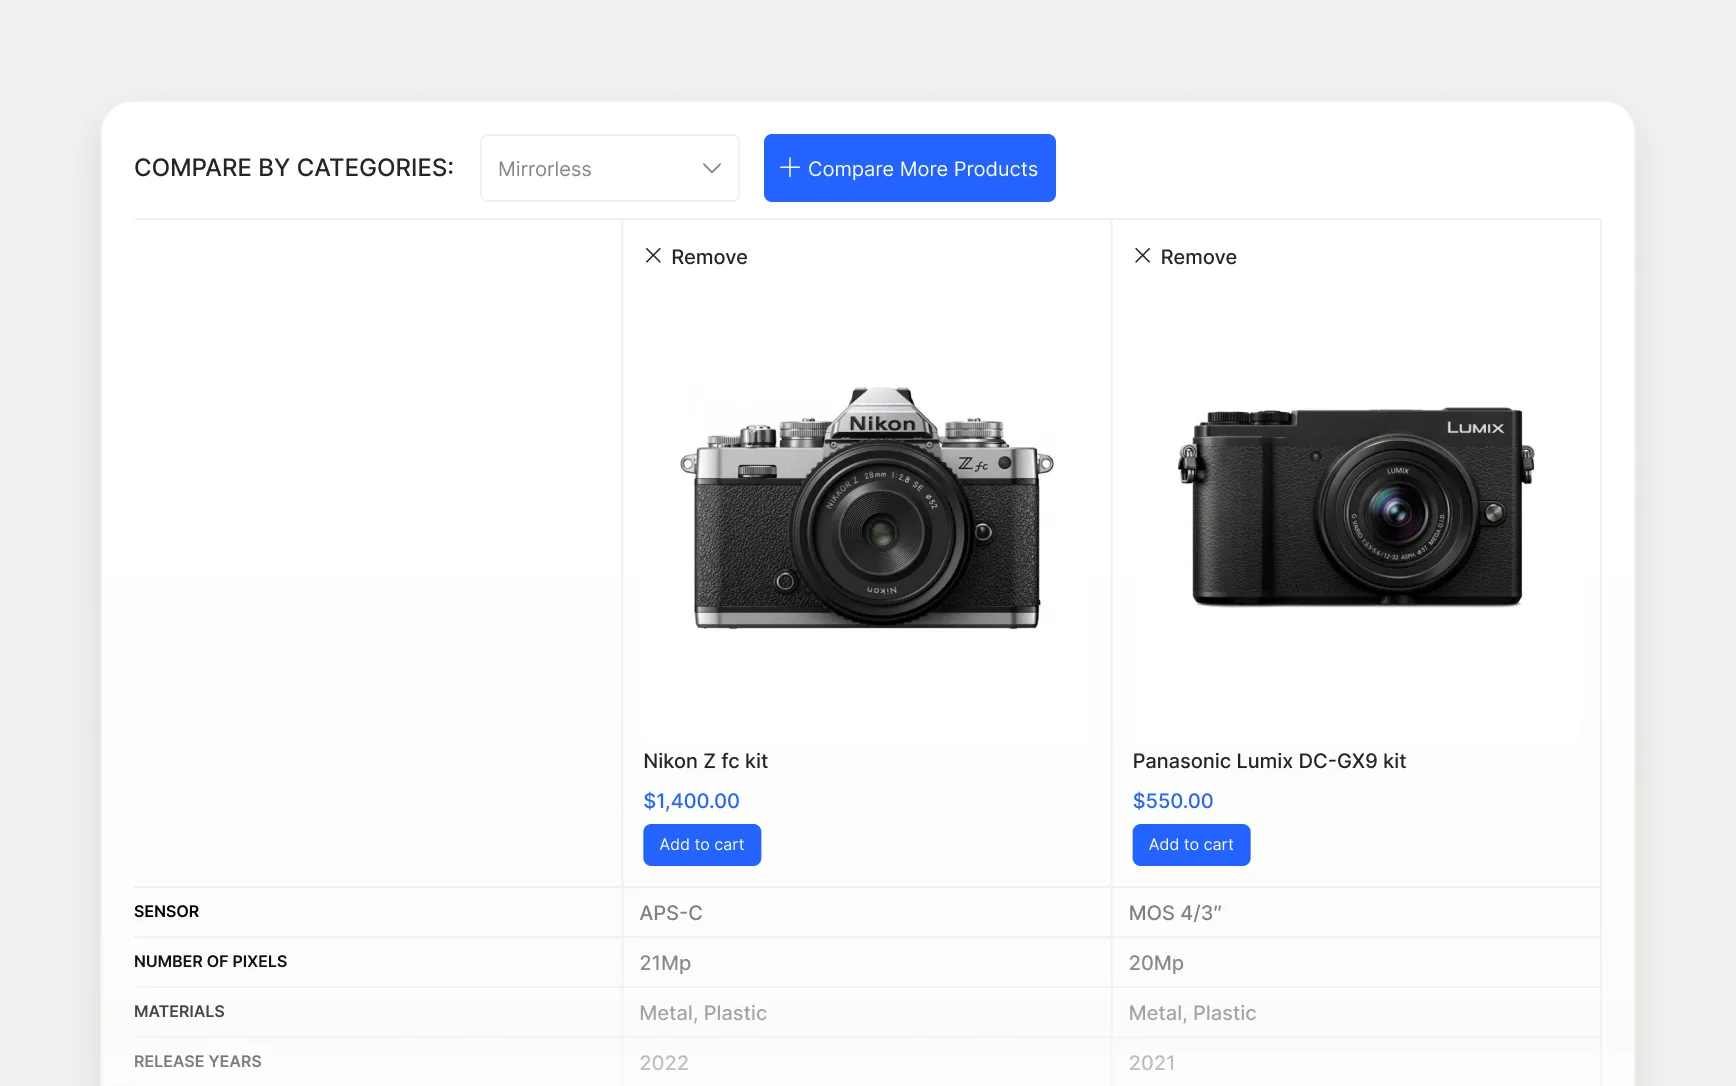Select the APS-C sensor value
Screen dimensions: 1736x1086
tap(671, 913)
